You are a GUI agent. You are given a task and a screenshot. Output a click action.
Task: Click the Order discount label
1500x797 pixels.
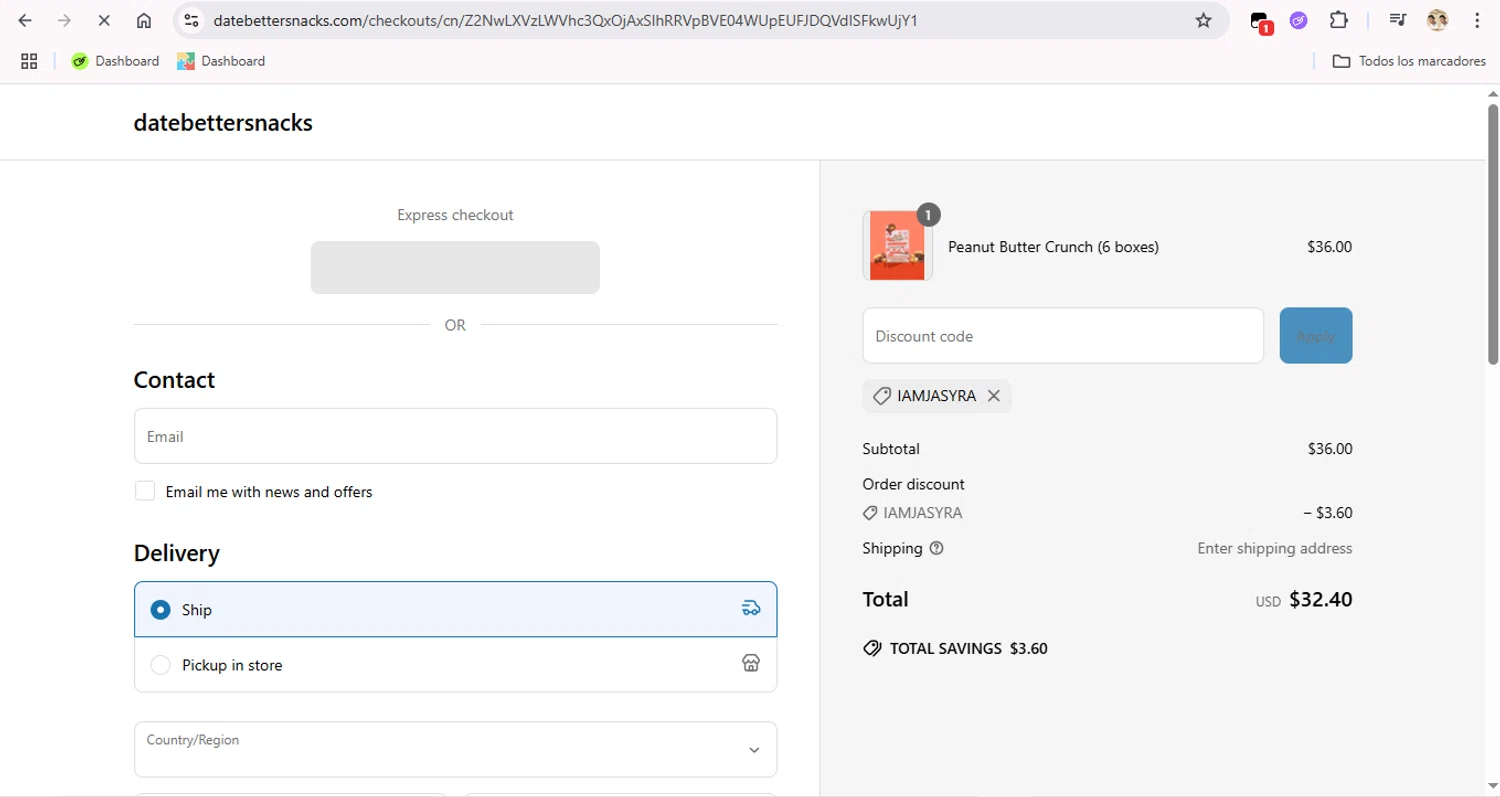click(x=913, y=484)
